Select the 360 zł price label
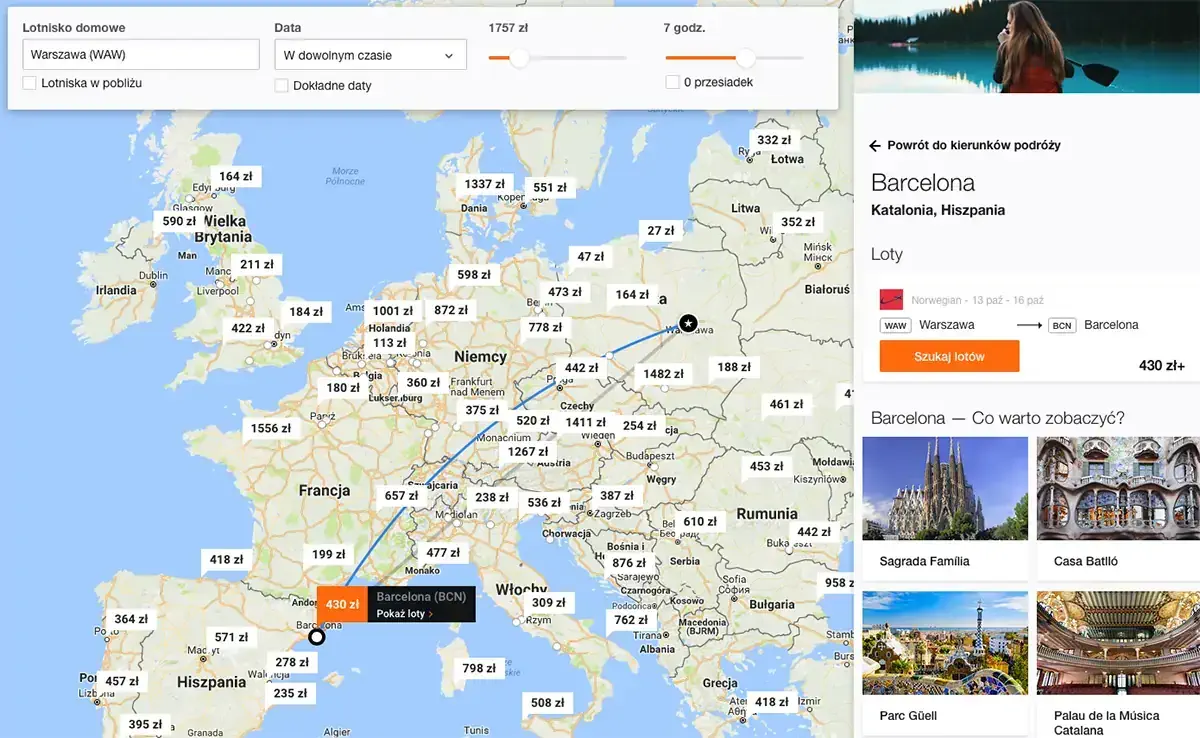 point(424,383)
